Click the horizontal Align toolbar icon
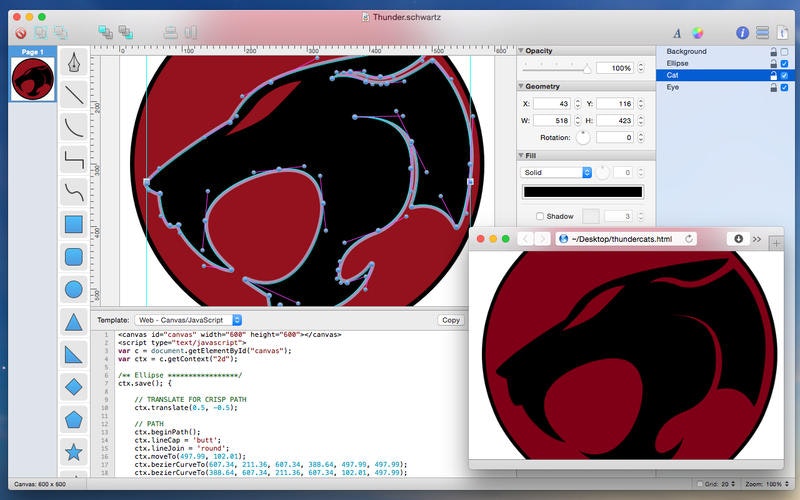 click(170, 33)
